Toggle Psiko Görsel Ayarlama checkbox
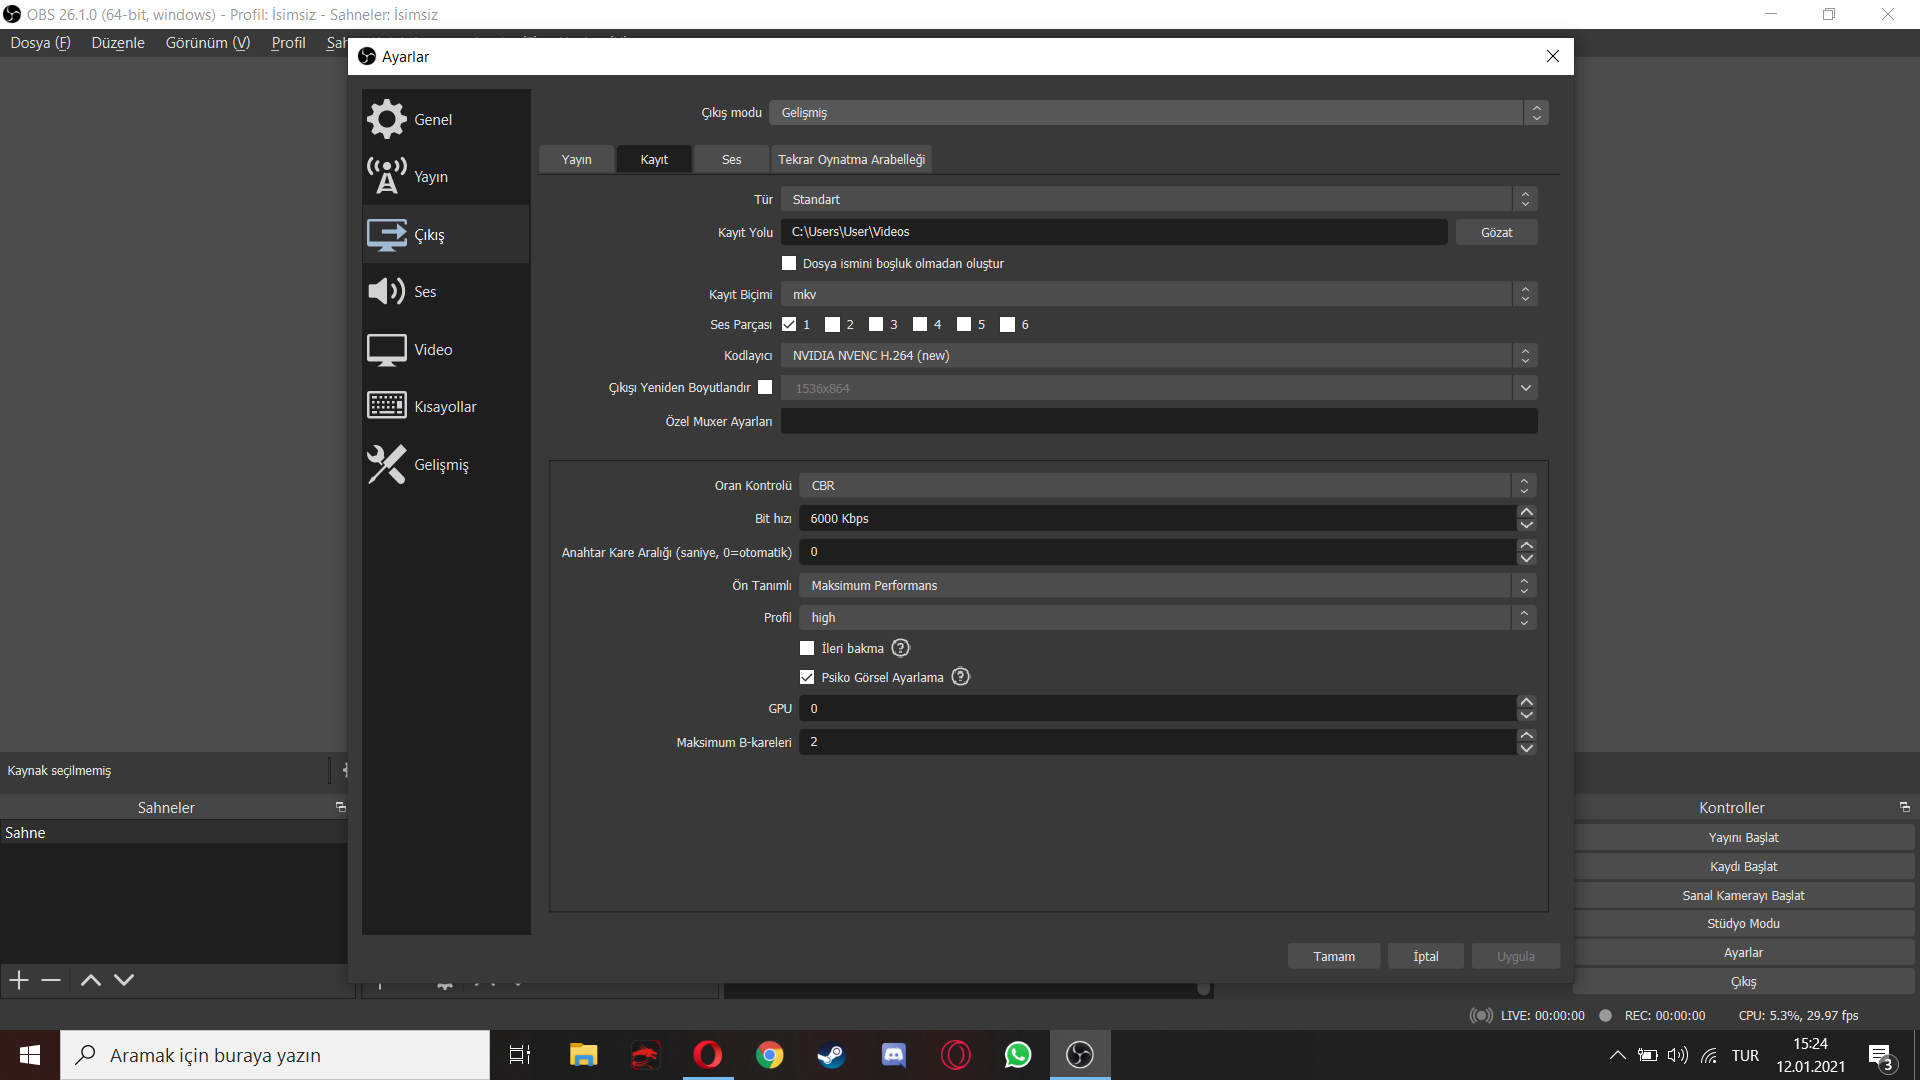Image resolution: width=1920 pixels, height=1080 pixels. pos(807,677)
